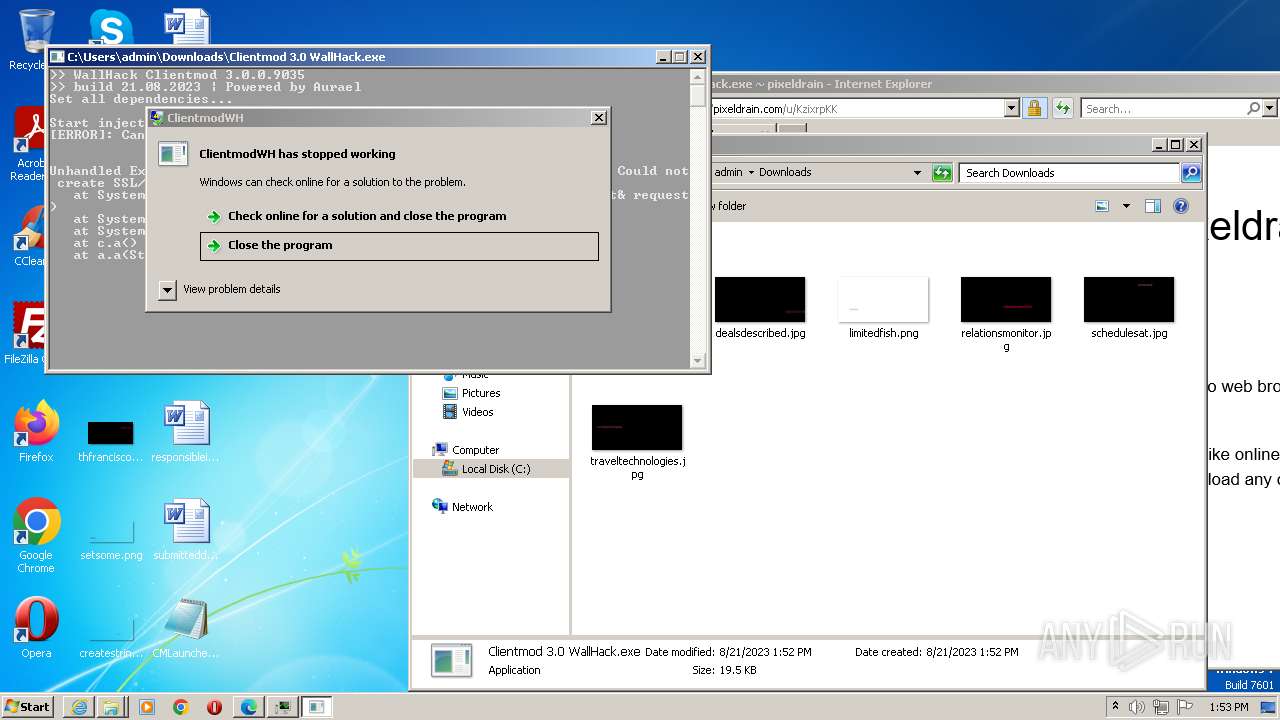Choose 'Close the program' option
The width and height of the screenshot is (1280, 720).
pos(399,246)
